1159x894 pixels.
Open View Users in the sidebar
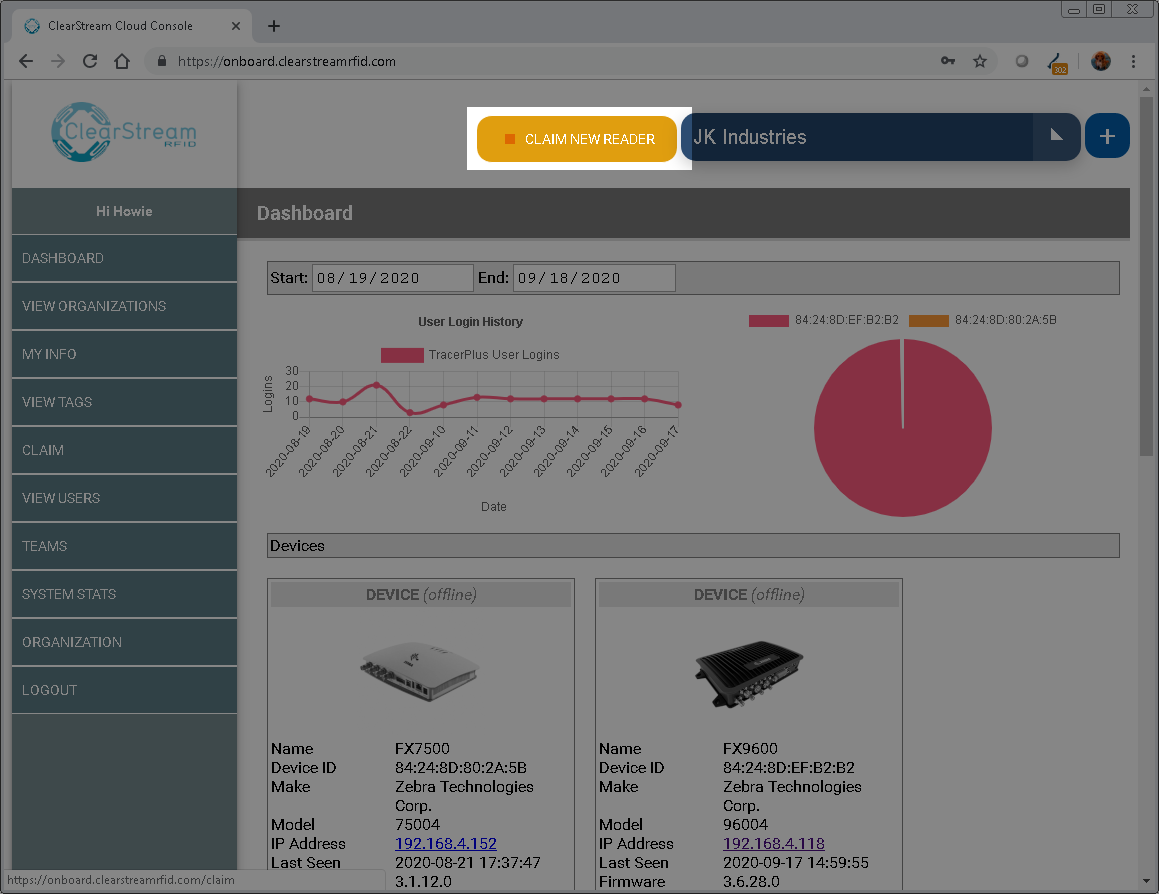(124, 498)
